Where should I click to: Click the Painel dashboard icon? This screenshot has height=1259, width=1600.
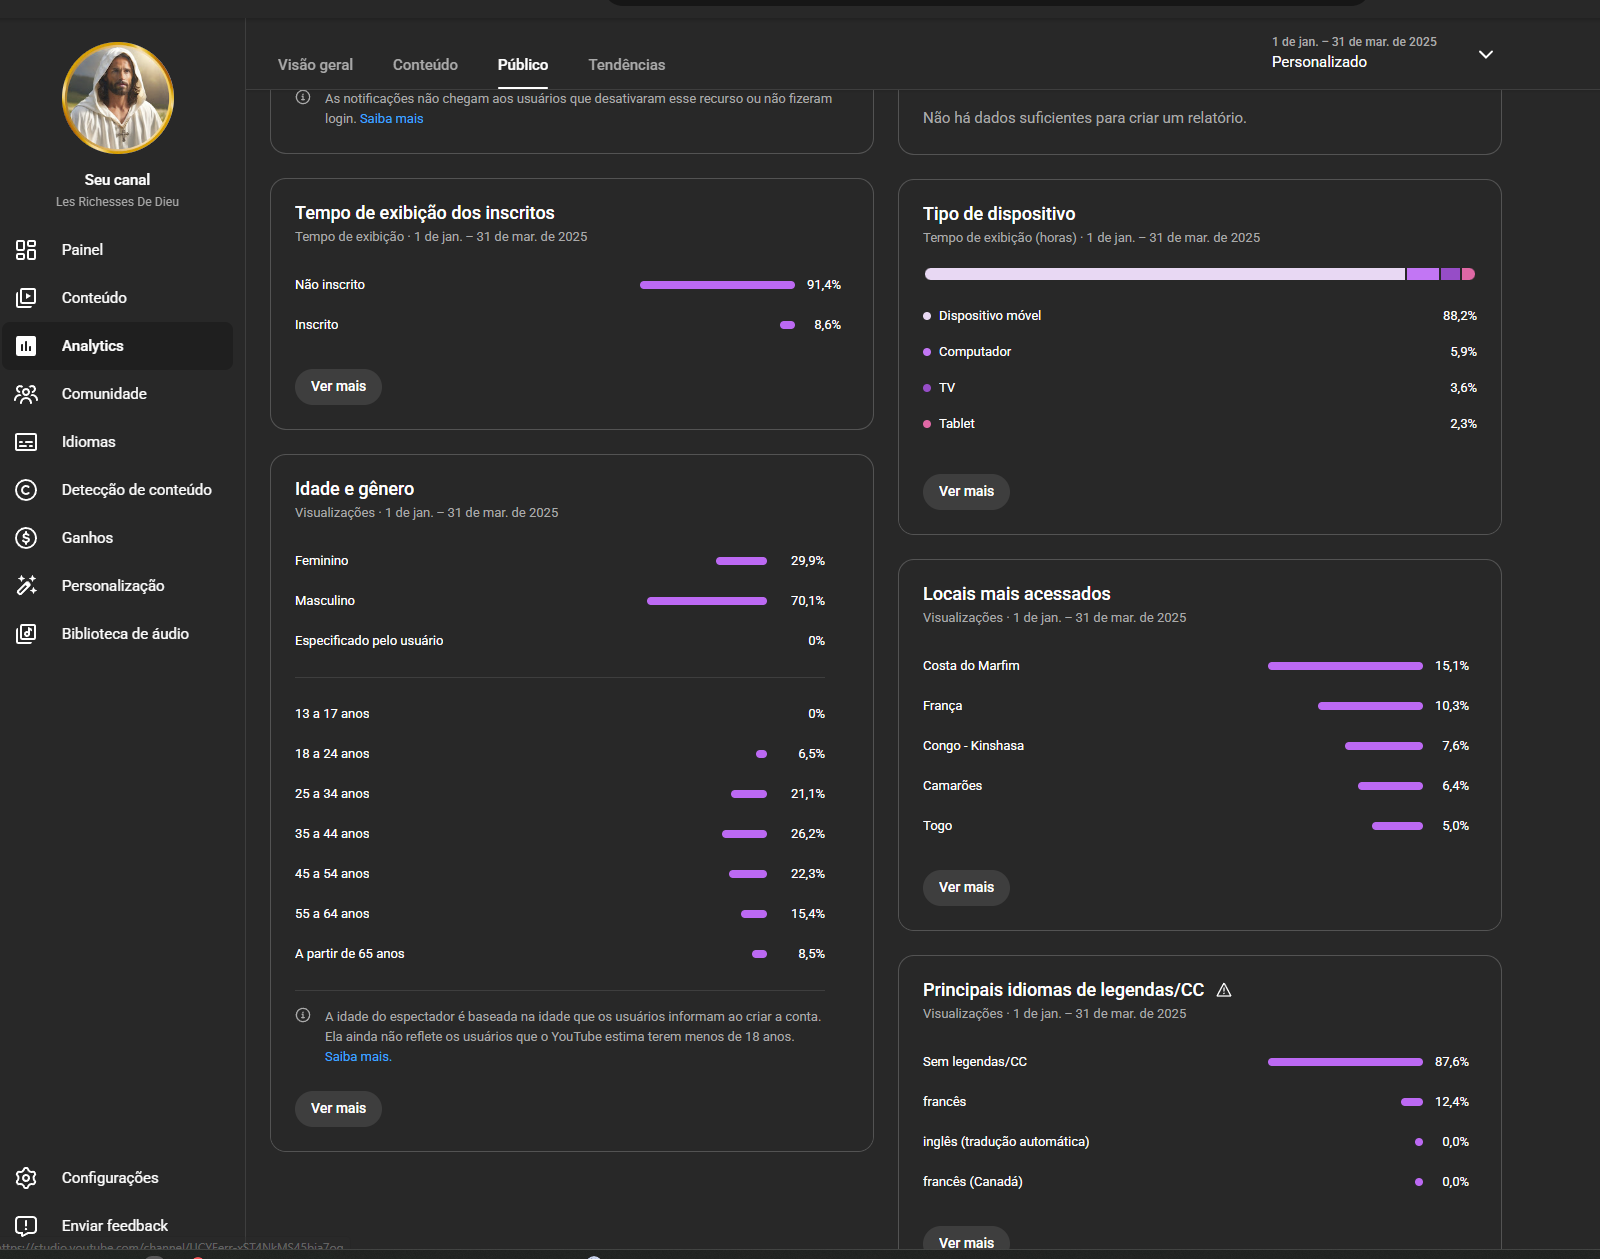tap(26, 250)
